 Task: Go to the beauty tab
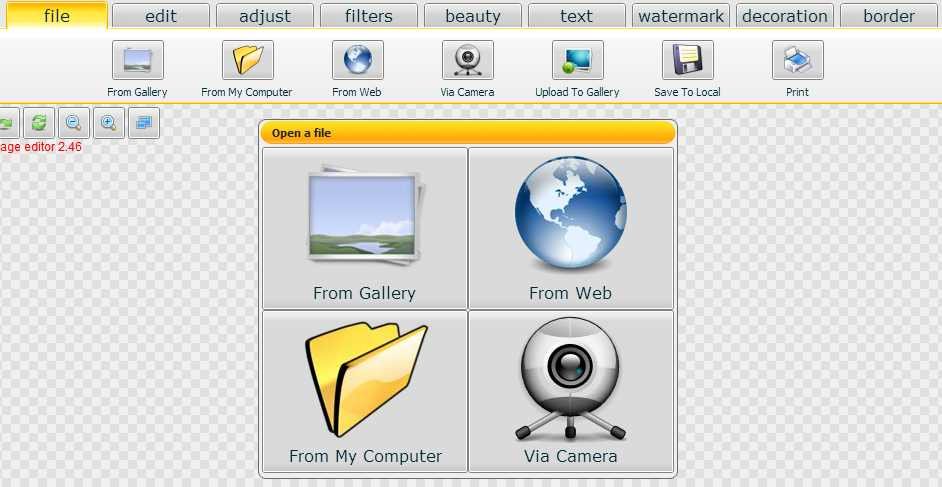[472, 16]
